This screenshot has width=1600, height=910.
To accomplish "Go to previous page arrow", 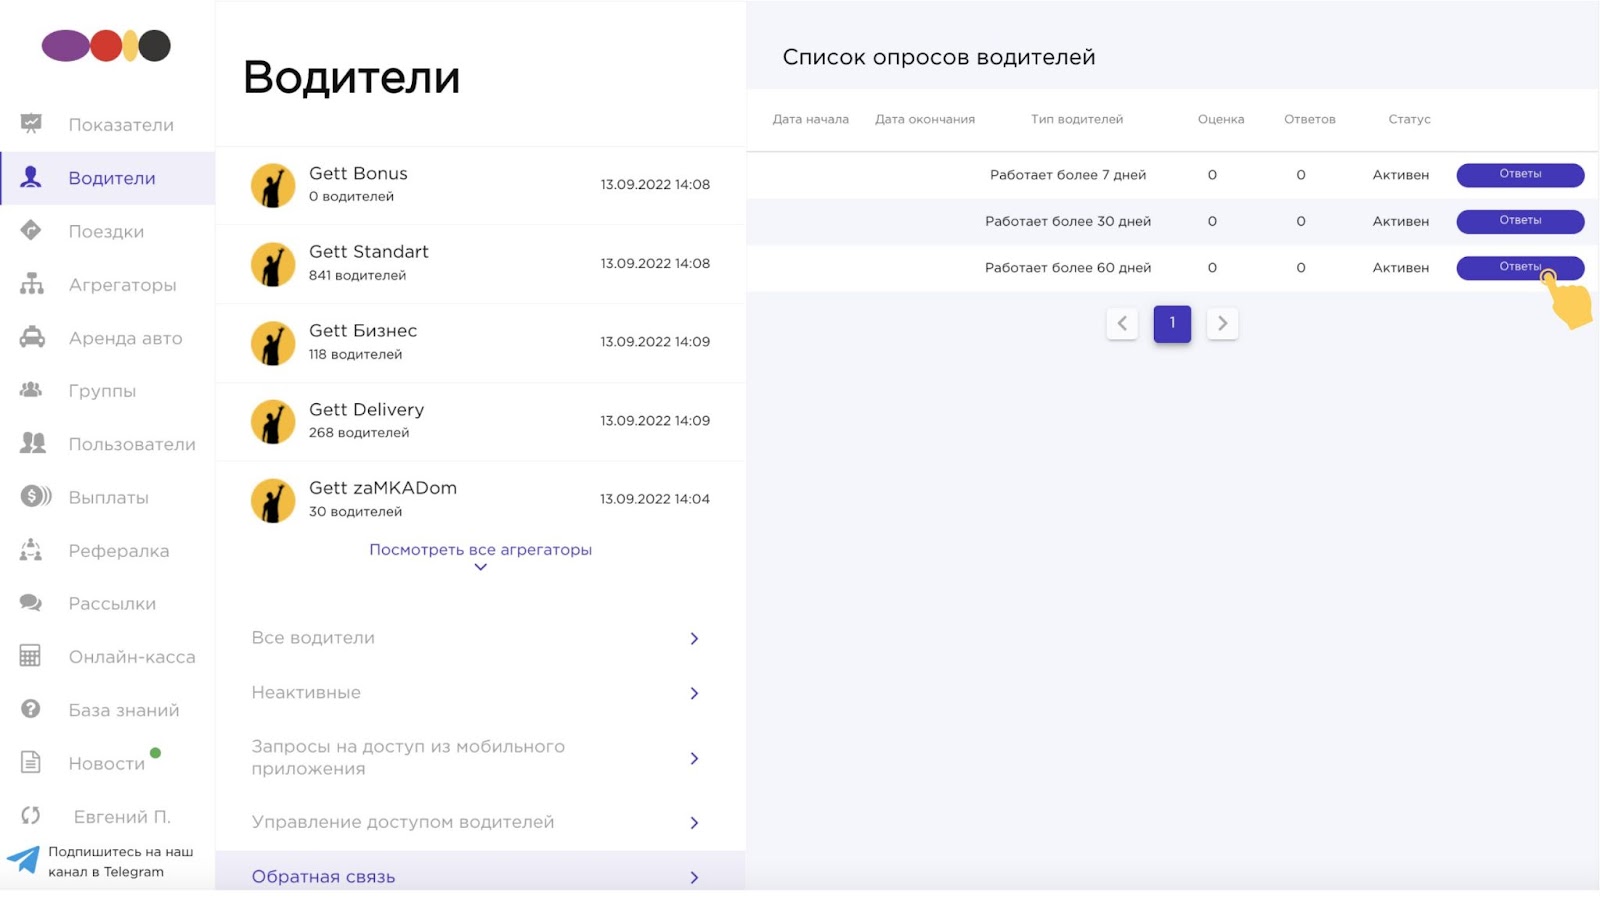I will click(x=1122, y=323).
